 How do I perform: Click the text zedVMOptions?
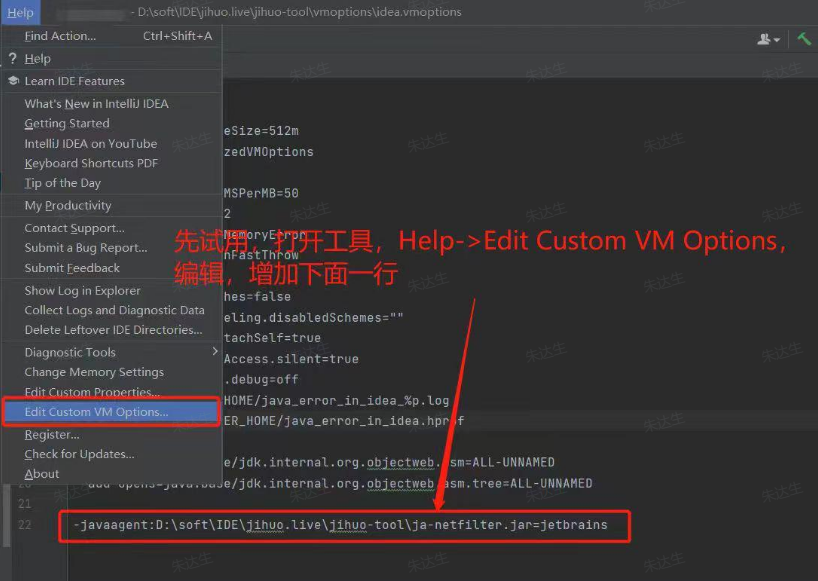click(x=269, y=152)
